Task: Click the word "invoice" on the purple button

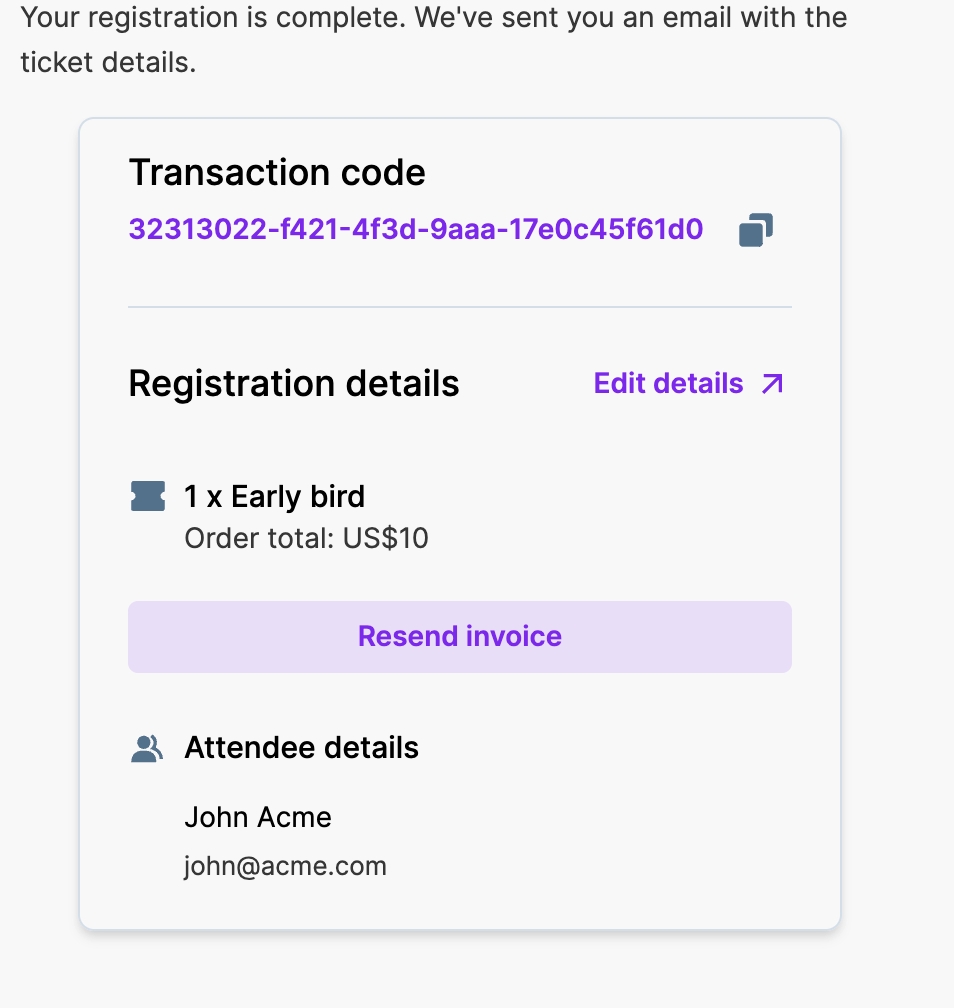Action: click(x=514, y=637)
